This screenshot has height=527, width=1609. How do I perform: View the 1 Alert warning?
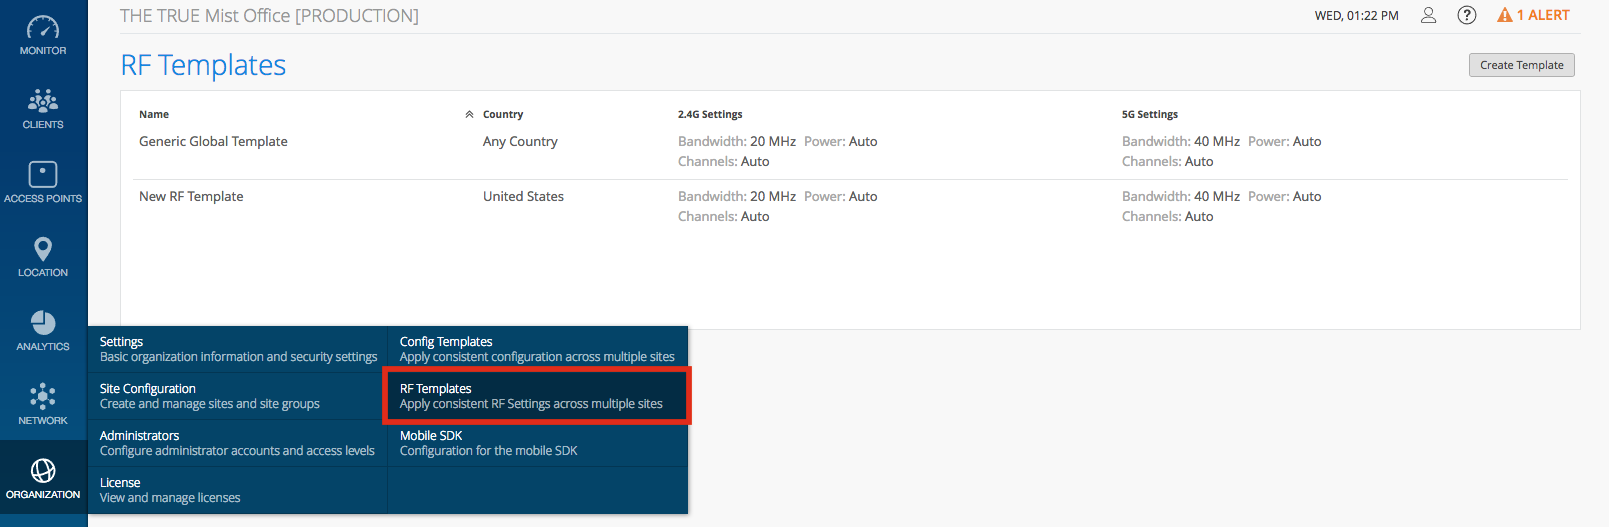(1533, 15)
